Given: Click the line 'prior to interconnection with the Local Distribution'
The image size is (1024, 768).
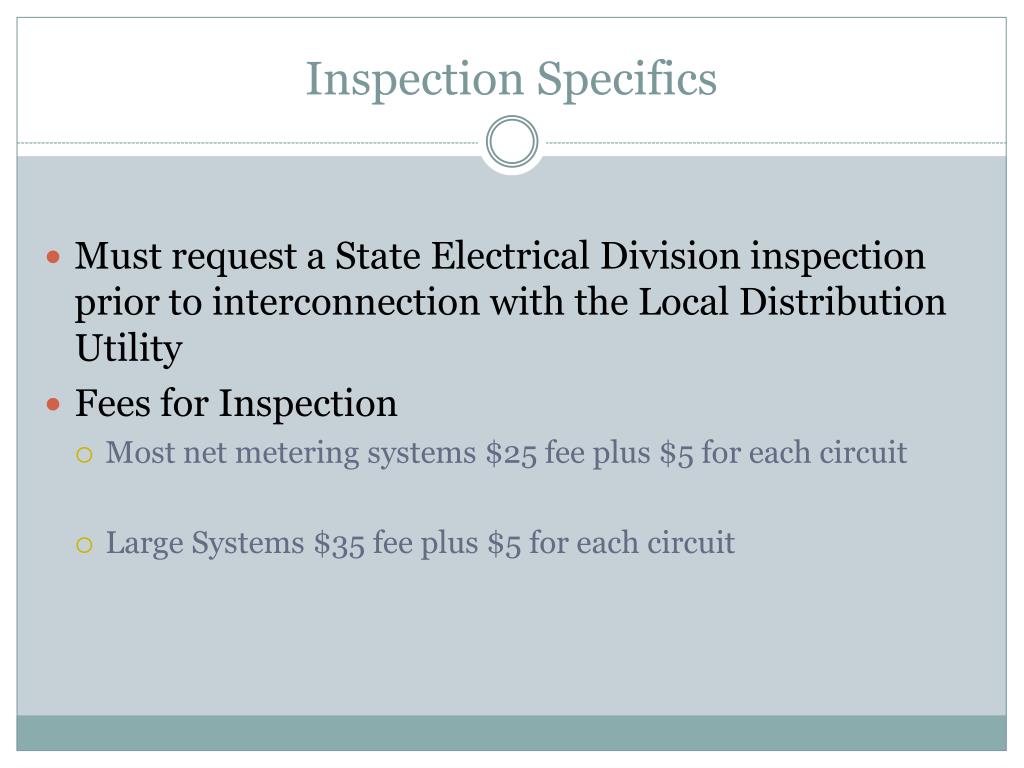Looking at the screenshot, I should [510, 302].
